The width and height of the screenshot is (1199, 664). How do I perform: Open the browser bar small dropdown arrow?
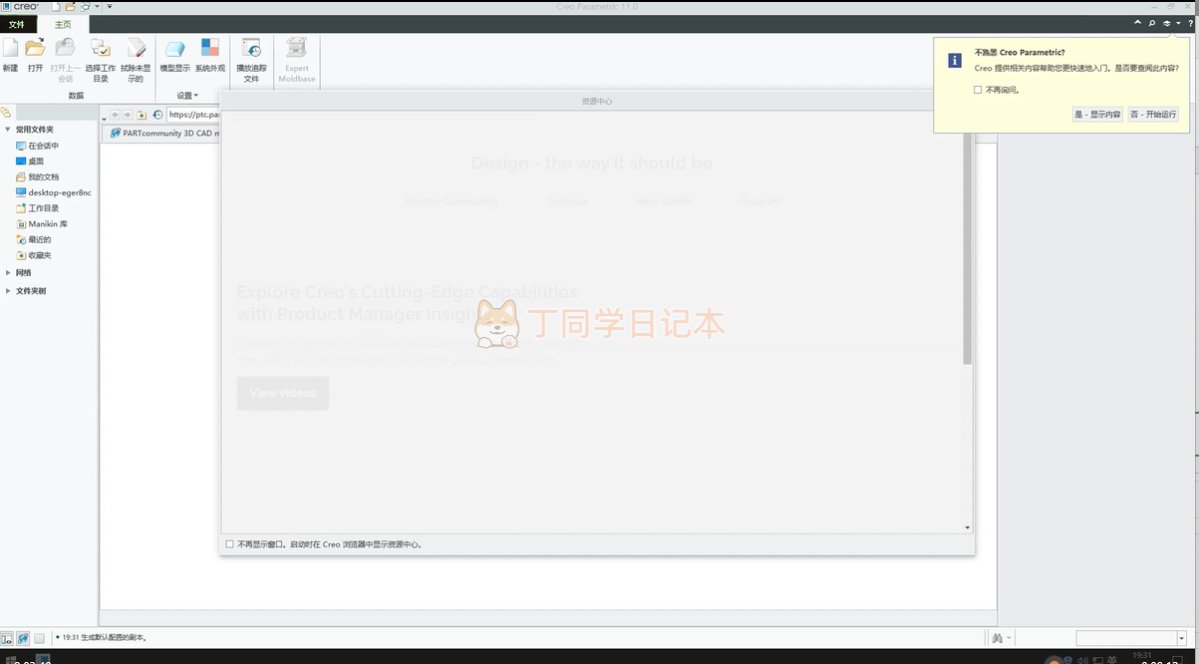104,119
